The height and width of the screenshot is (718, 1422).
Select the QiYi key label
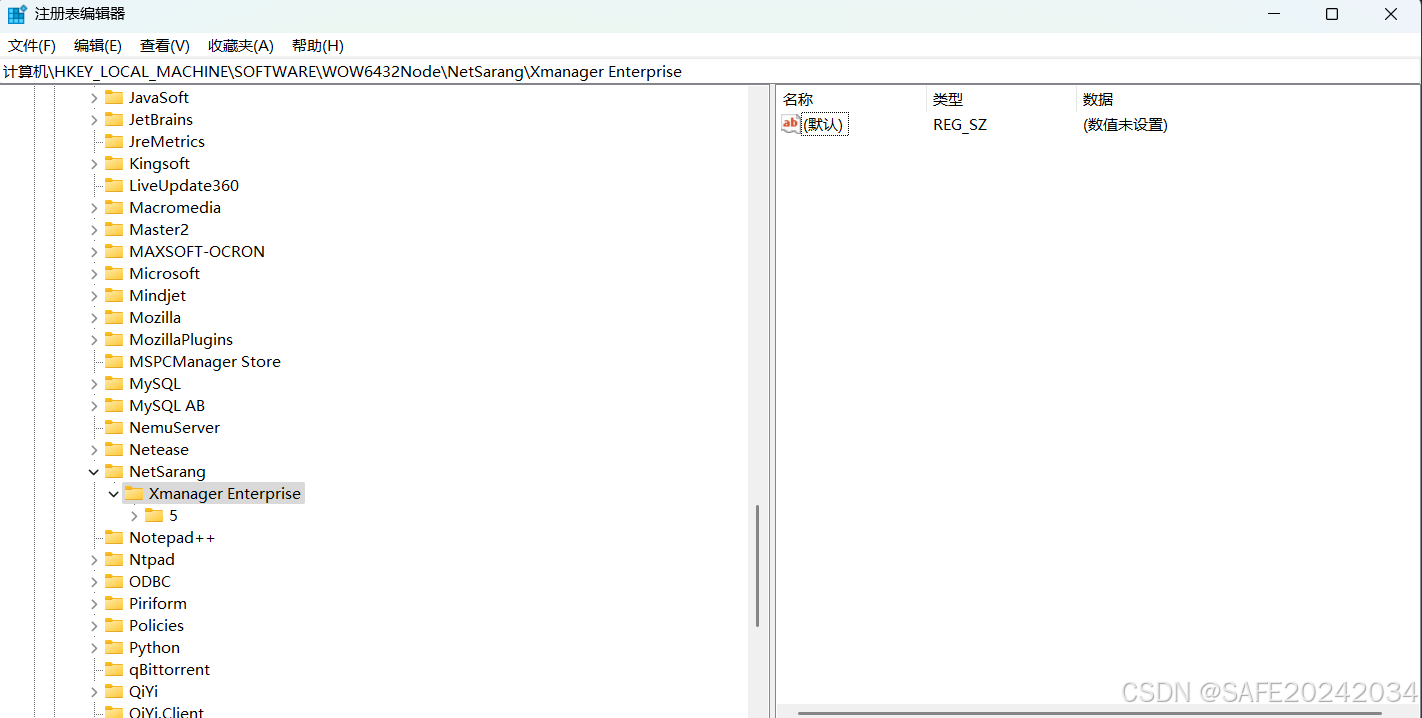143,691
